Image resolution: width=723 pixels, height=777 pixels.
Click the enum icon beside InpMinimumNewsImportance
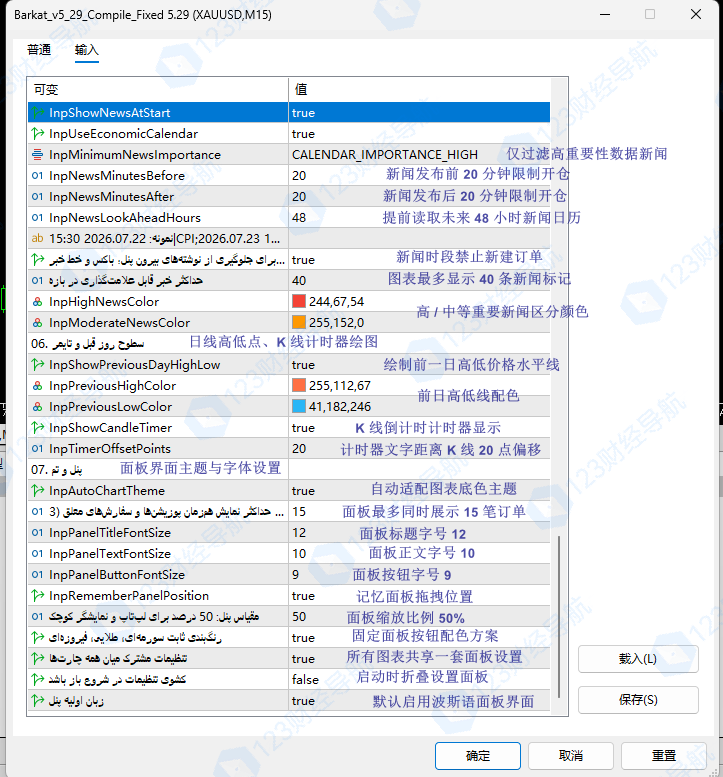click(38, 155)
